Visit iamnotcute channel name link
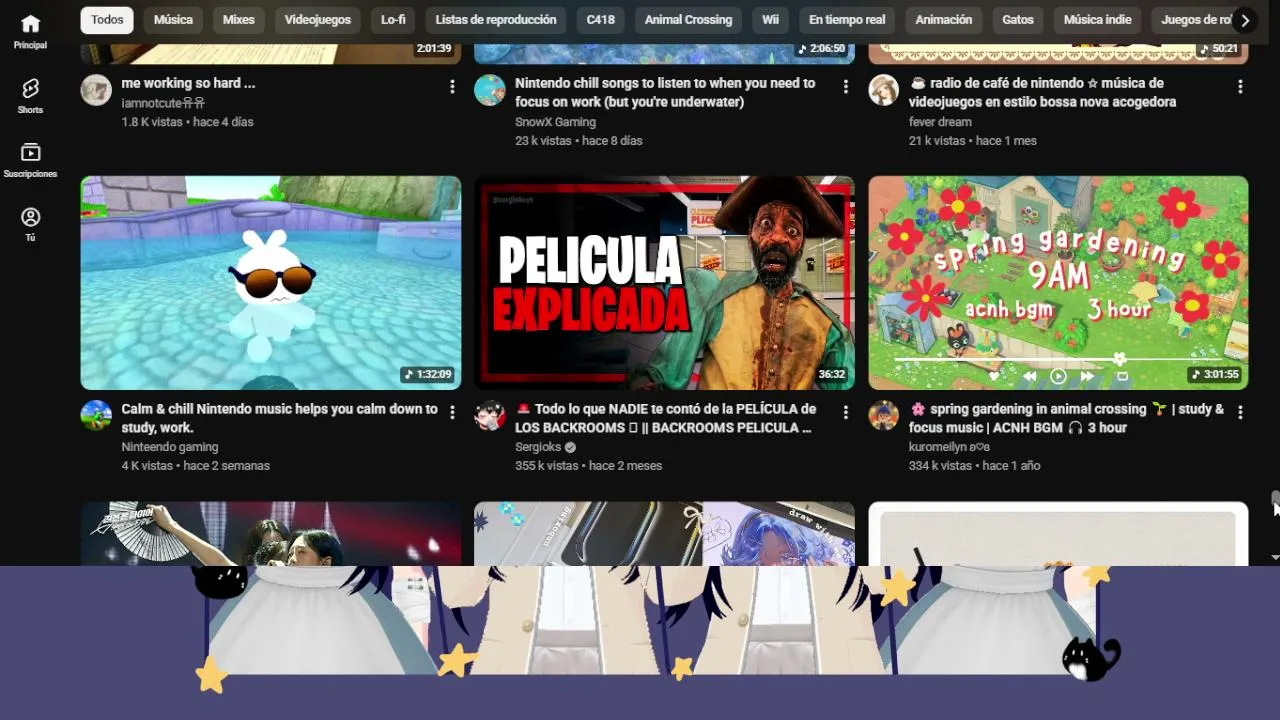This screenshot has height=720, width=1280. point(163,103)
